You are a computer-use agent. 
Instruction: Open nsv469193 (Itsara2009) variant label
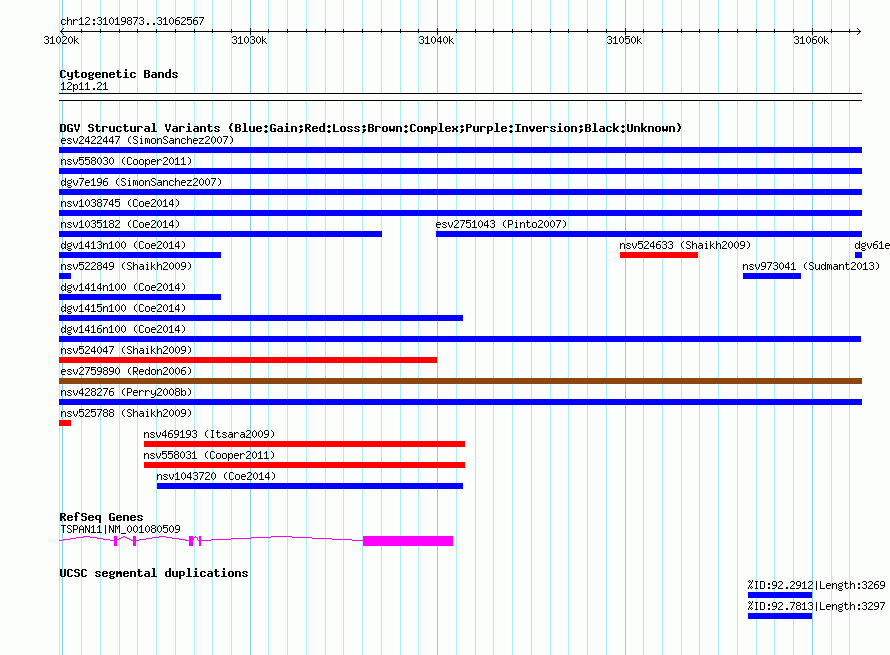(209, 434)
